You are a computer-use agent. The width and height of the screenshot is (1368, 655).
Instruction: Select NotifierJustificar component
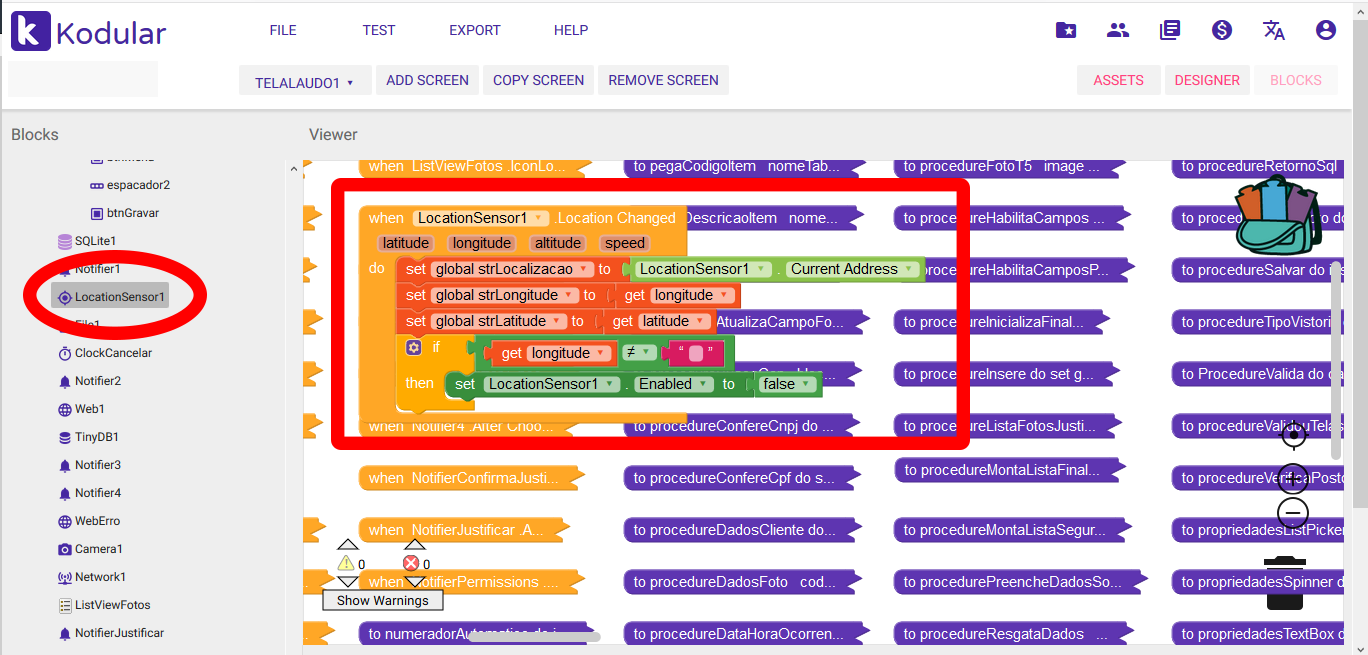(x=111, y=633)
